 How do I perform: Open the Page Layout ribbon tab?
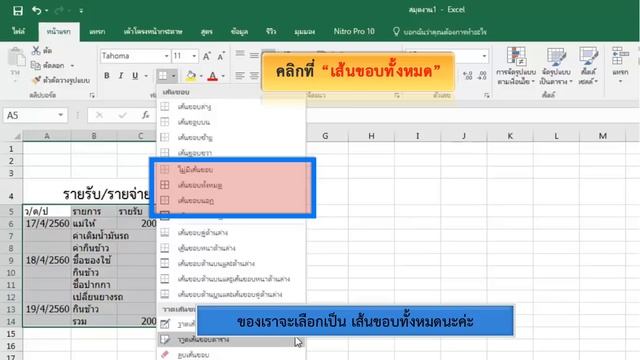[153, 31]
